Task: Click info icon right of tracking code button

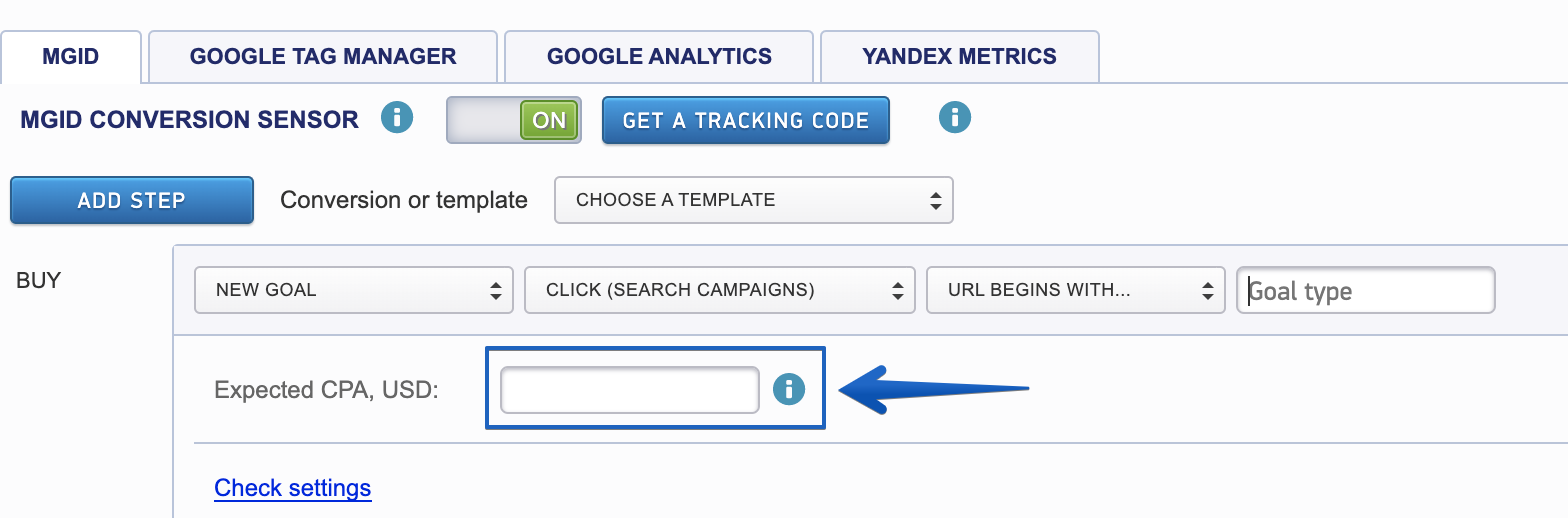Action: click(x=955, y=118)
